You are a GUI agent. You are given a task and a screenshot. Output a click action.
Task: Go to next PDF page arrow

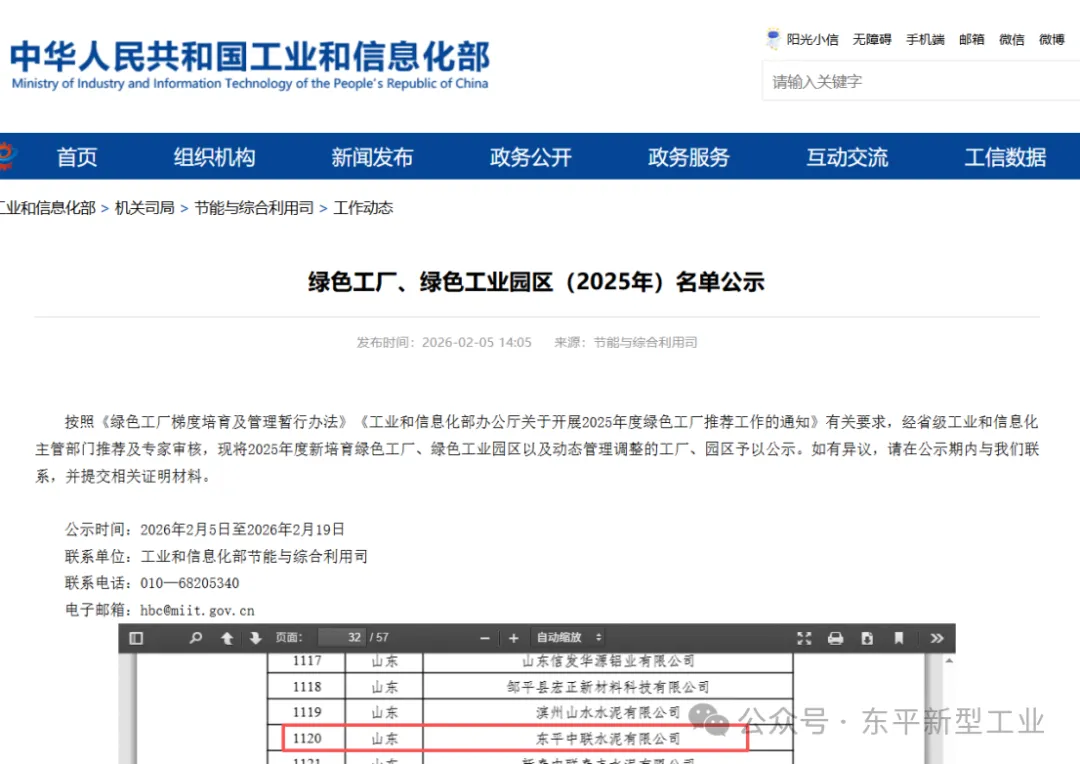[256, 638]
